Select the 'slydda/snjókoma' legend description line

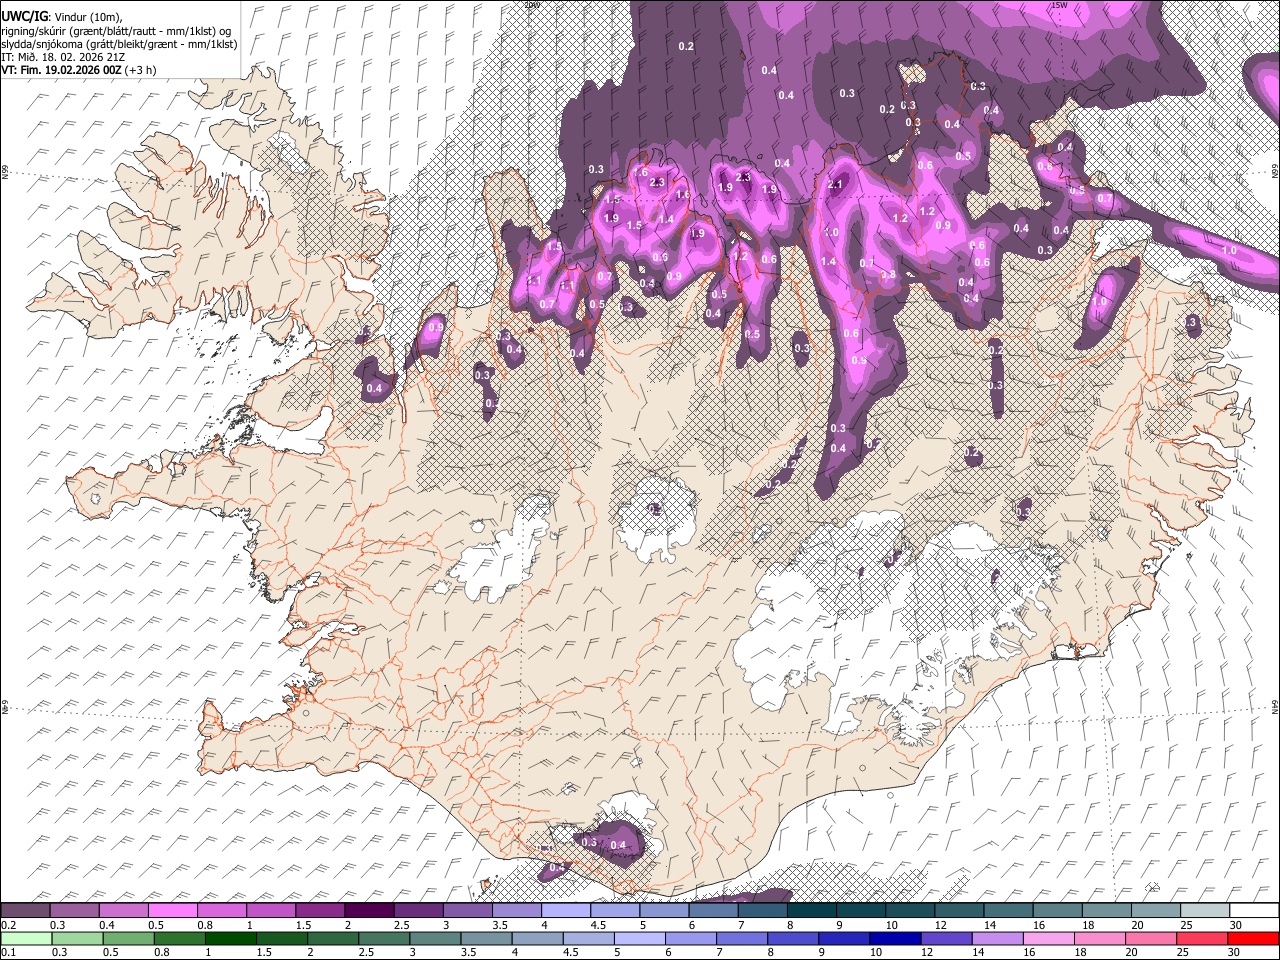119,44
